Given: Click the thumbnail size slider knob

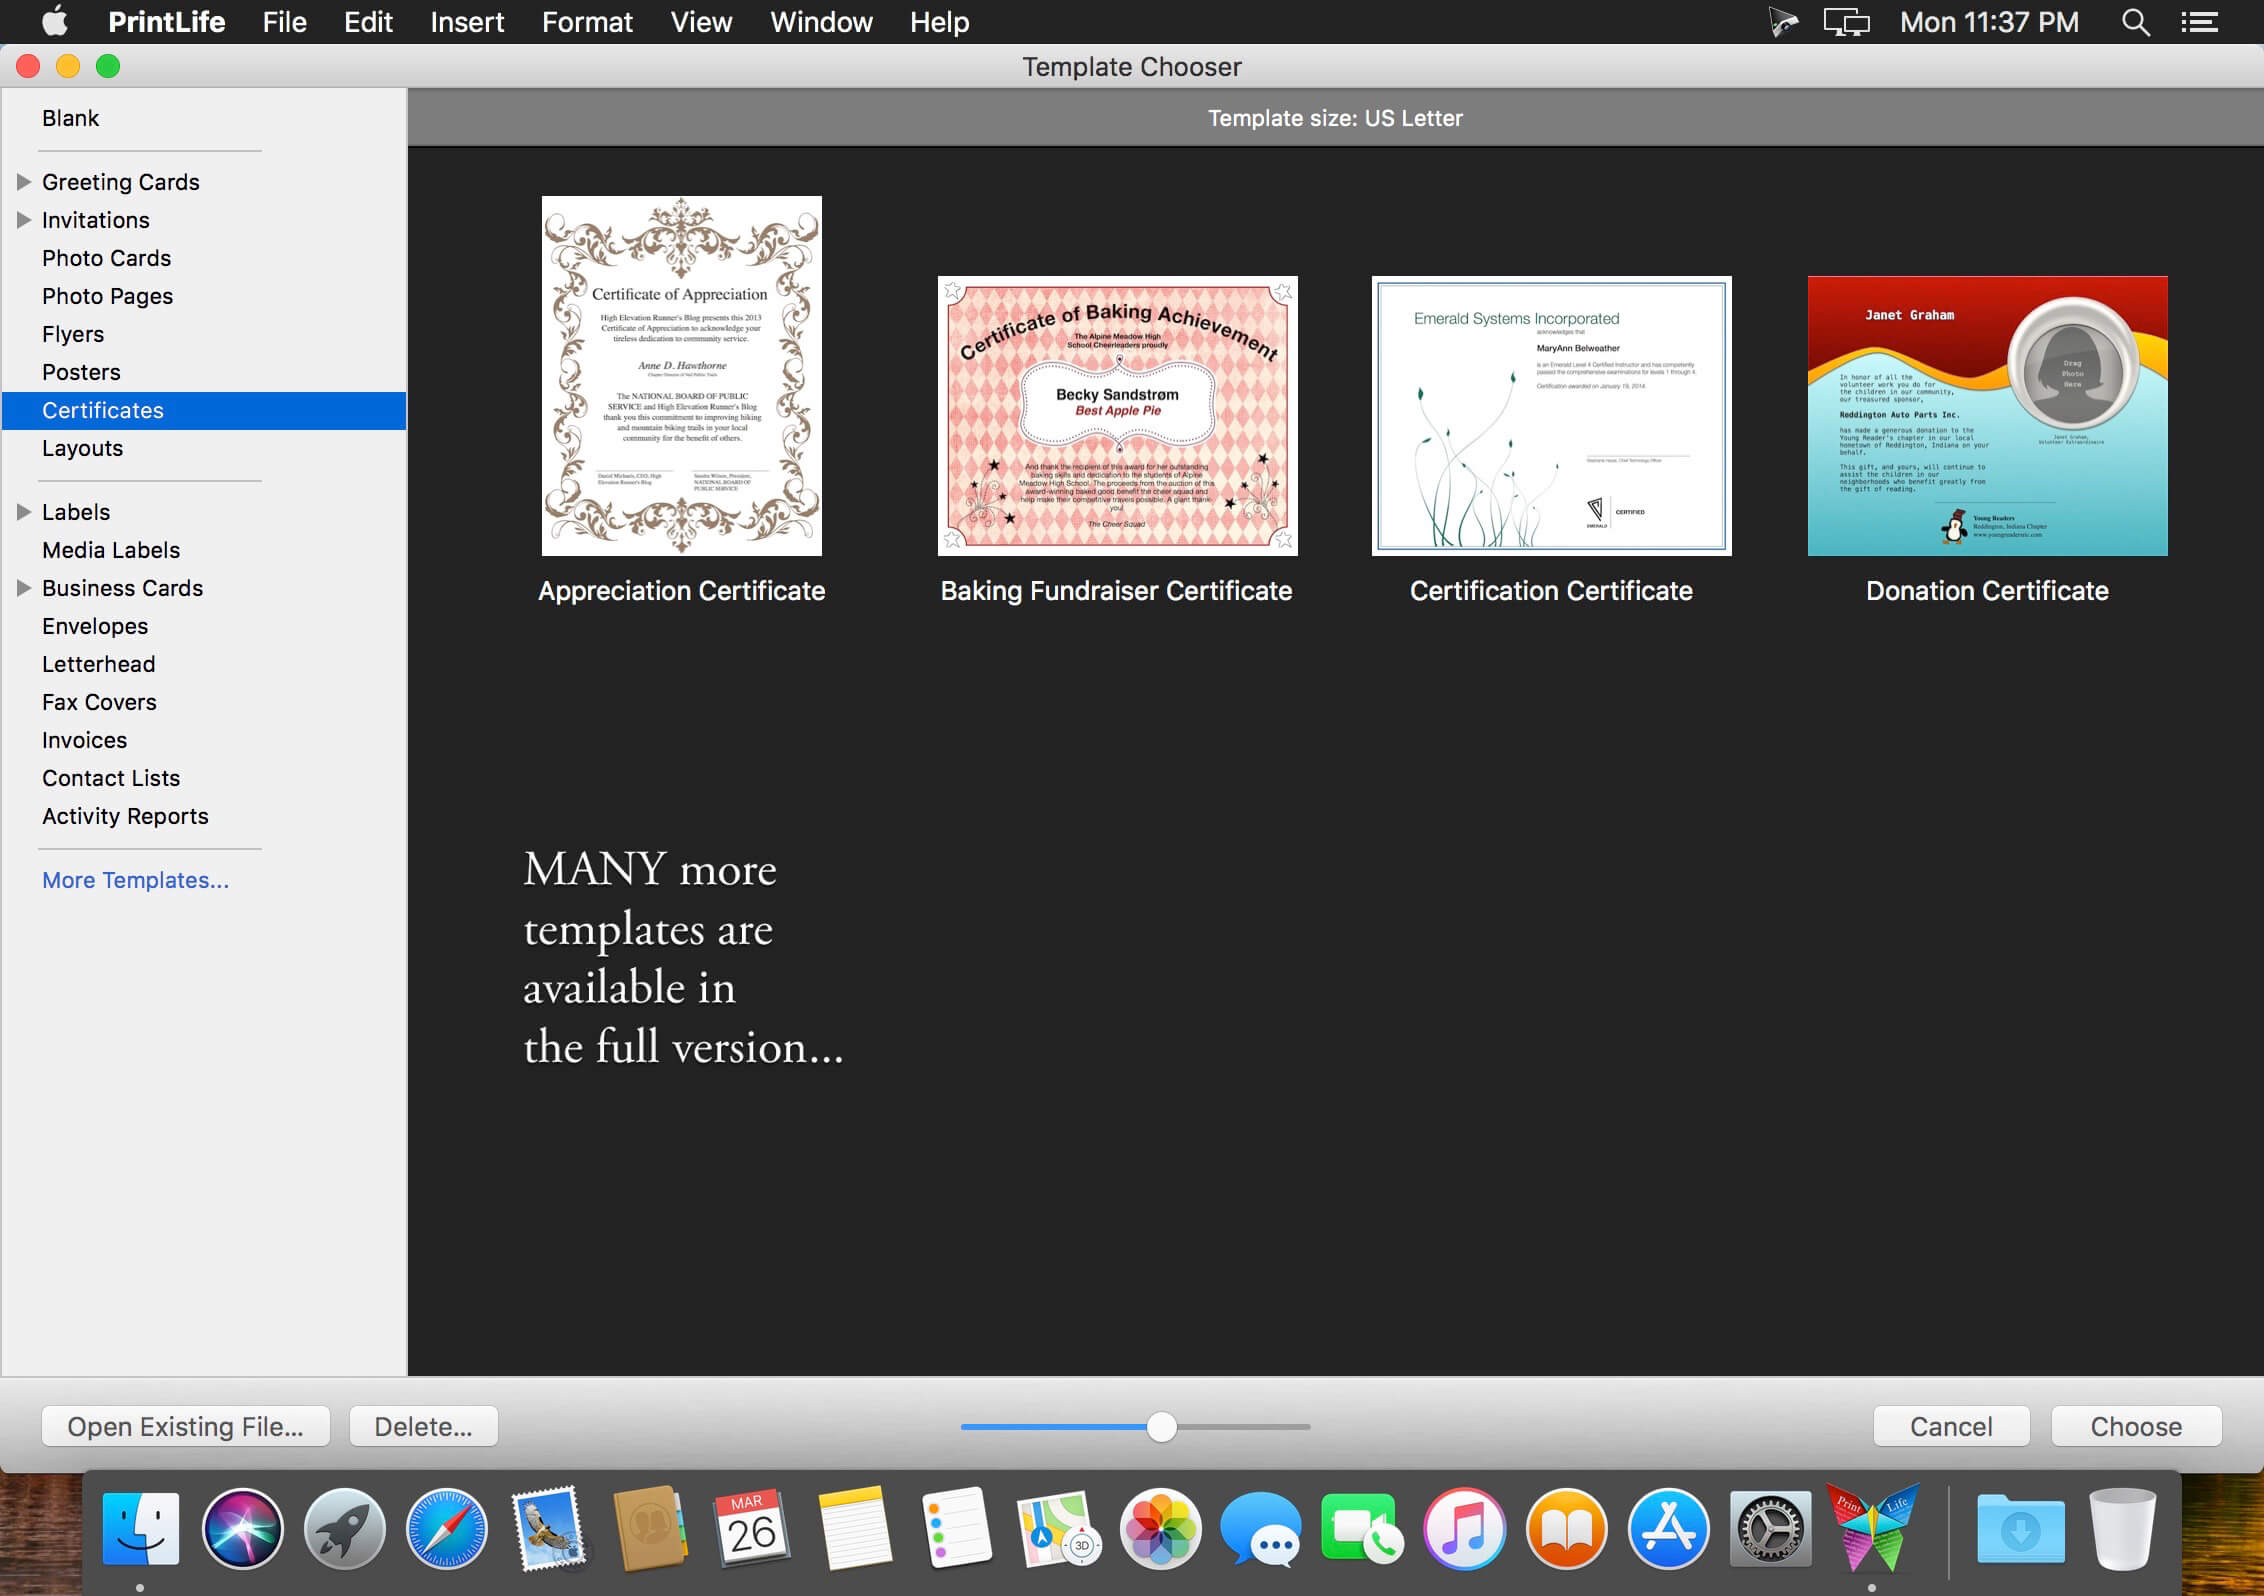Looking at the screenshot, I should [x=1161, y=1427].
